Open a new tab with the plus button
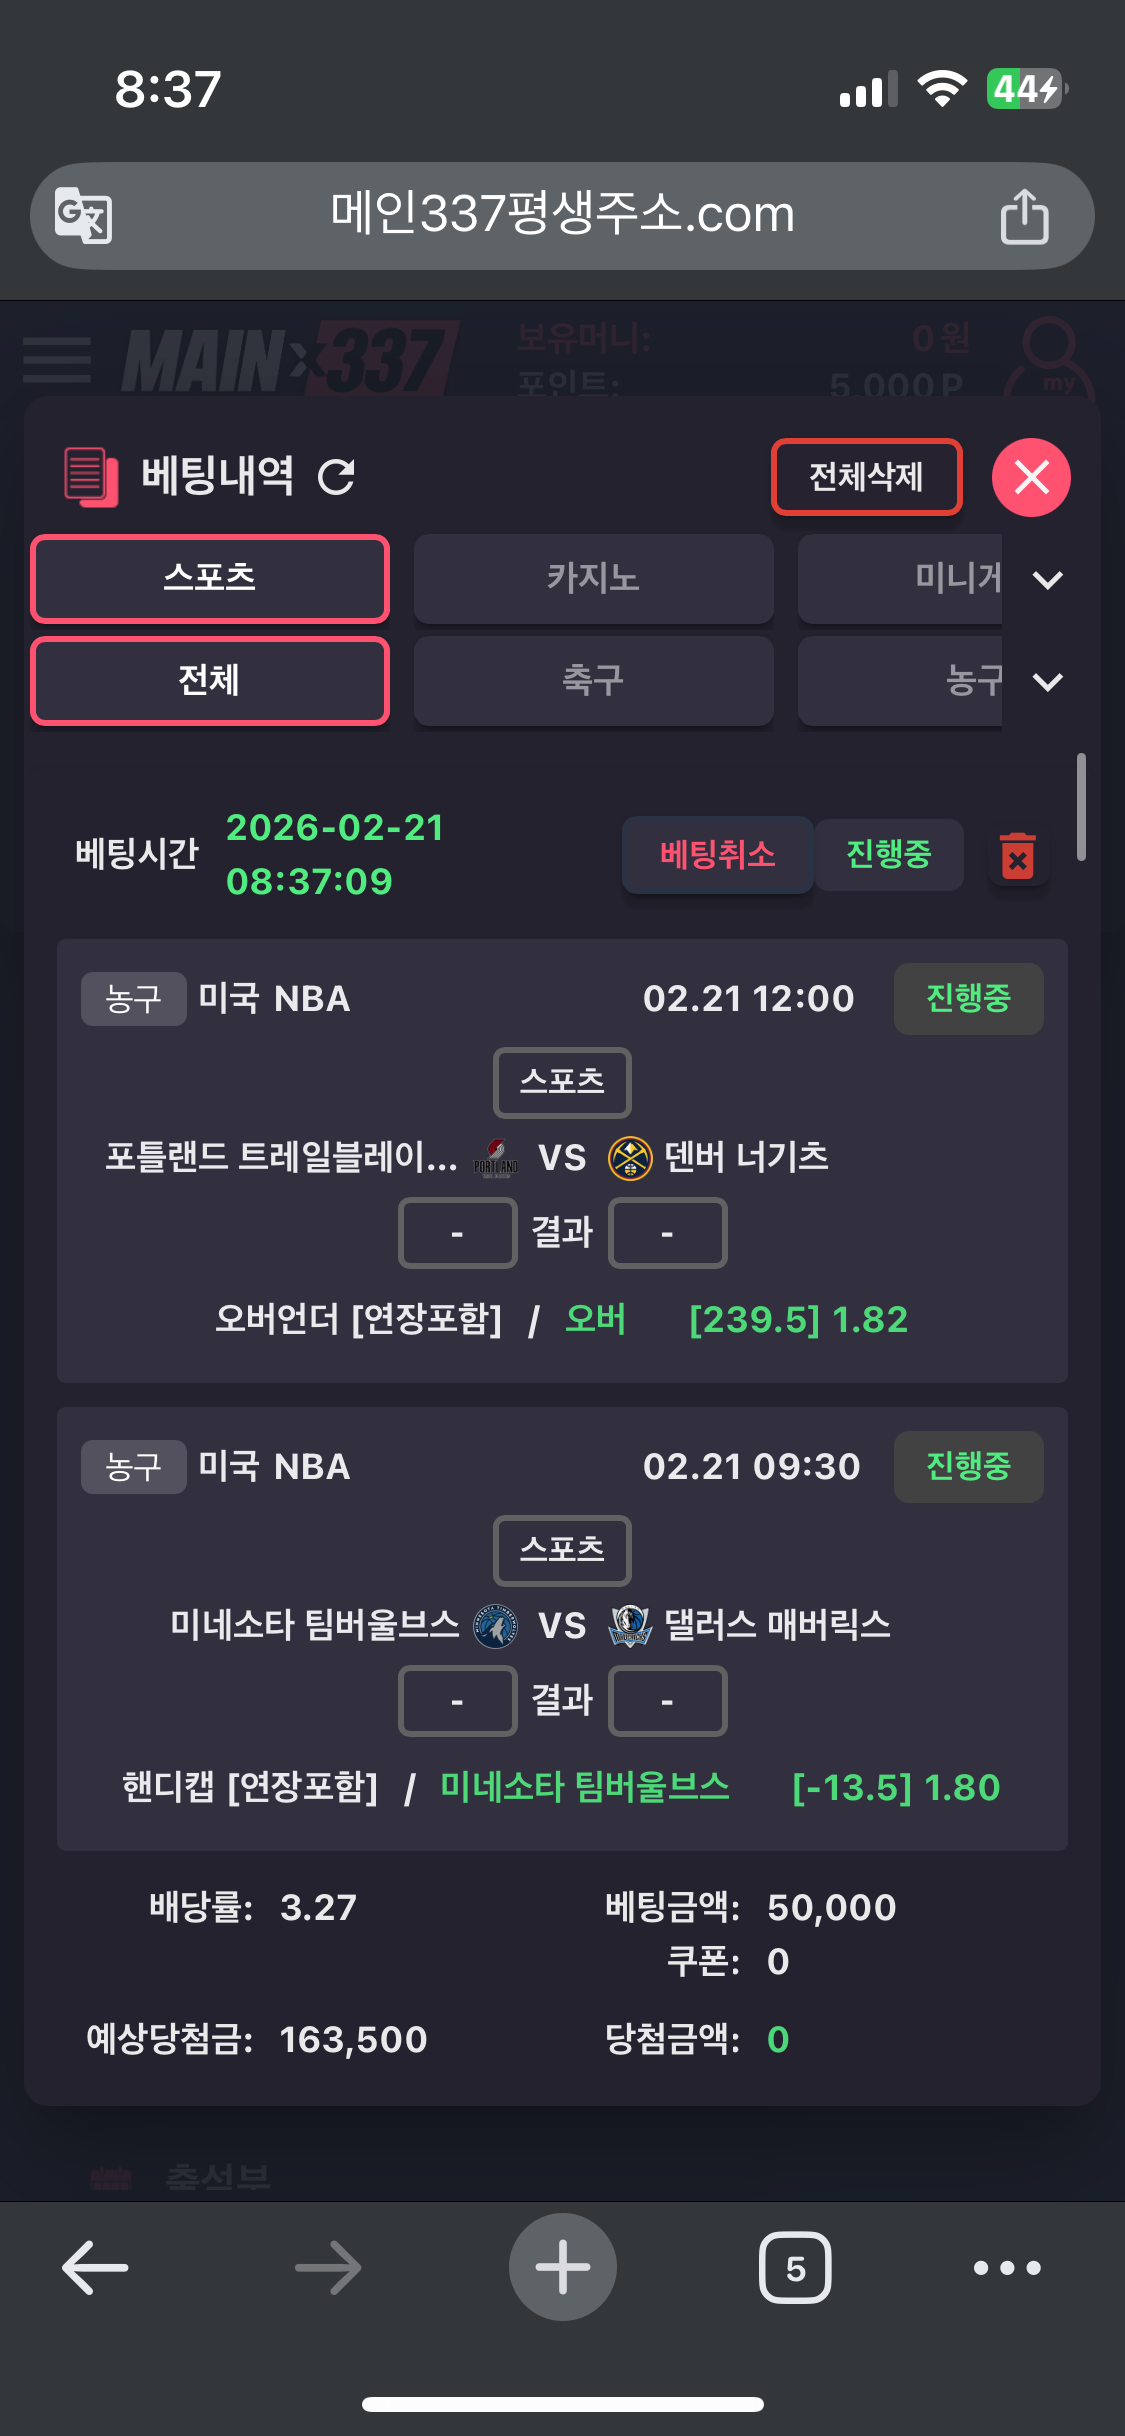Viewport: 1125px width, 2436px height. 562,2267
